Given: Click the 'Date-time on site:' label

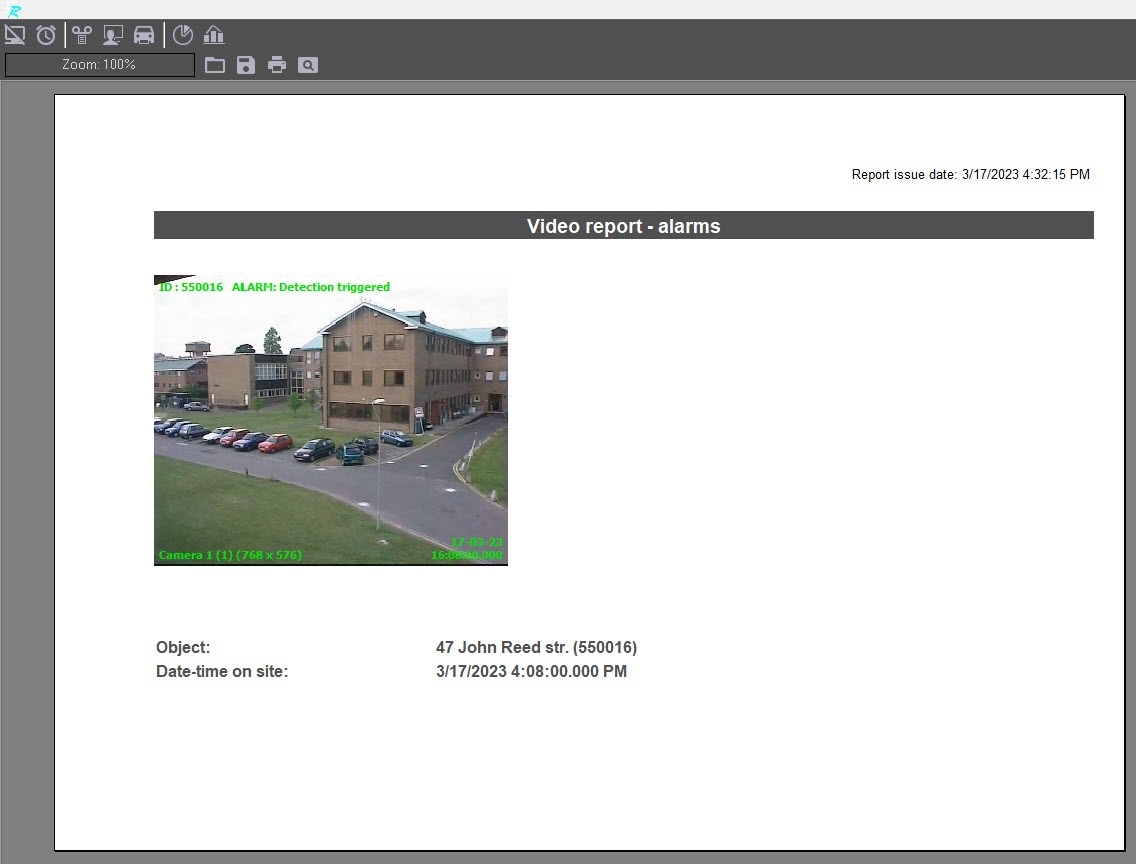Looking at the screenshot, I should click(x=222, y=671).
